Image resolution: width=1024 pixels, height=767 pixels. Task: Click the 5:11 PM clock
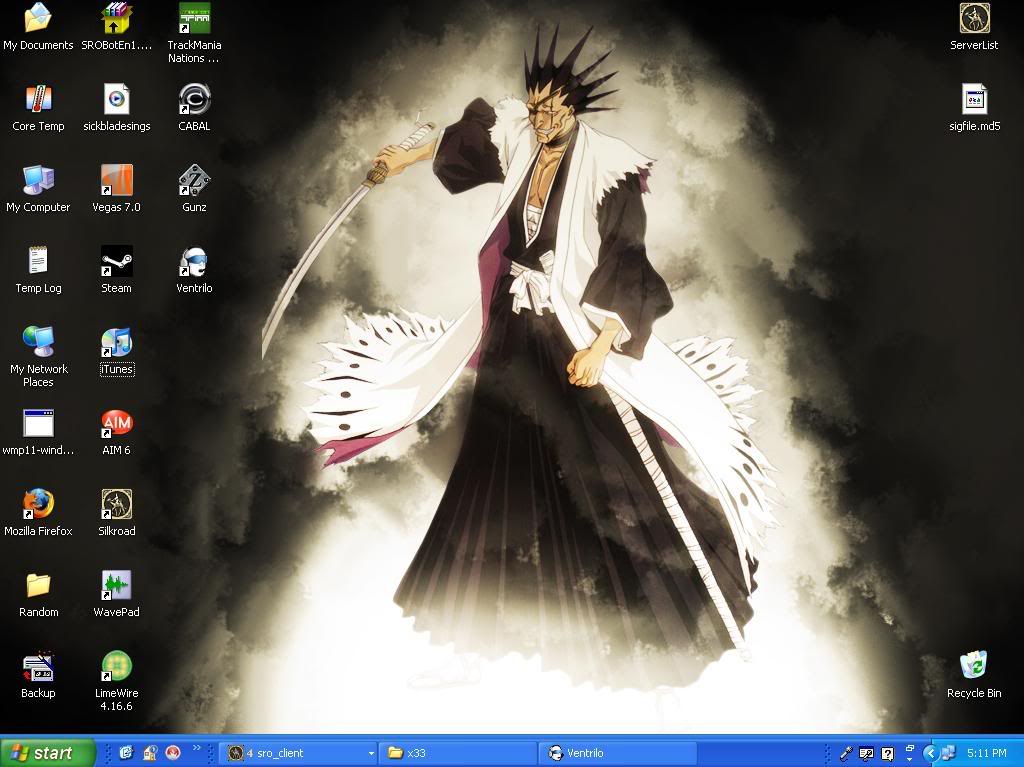coord(987,753)
